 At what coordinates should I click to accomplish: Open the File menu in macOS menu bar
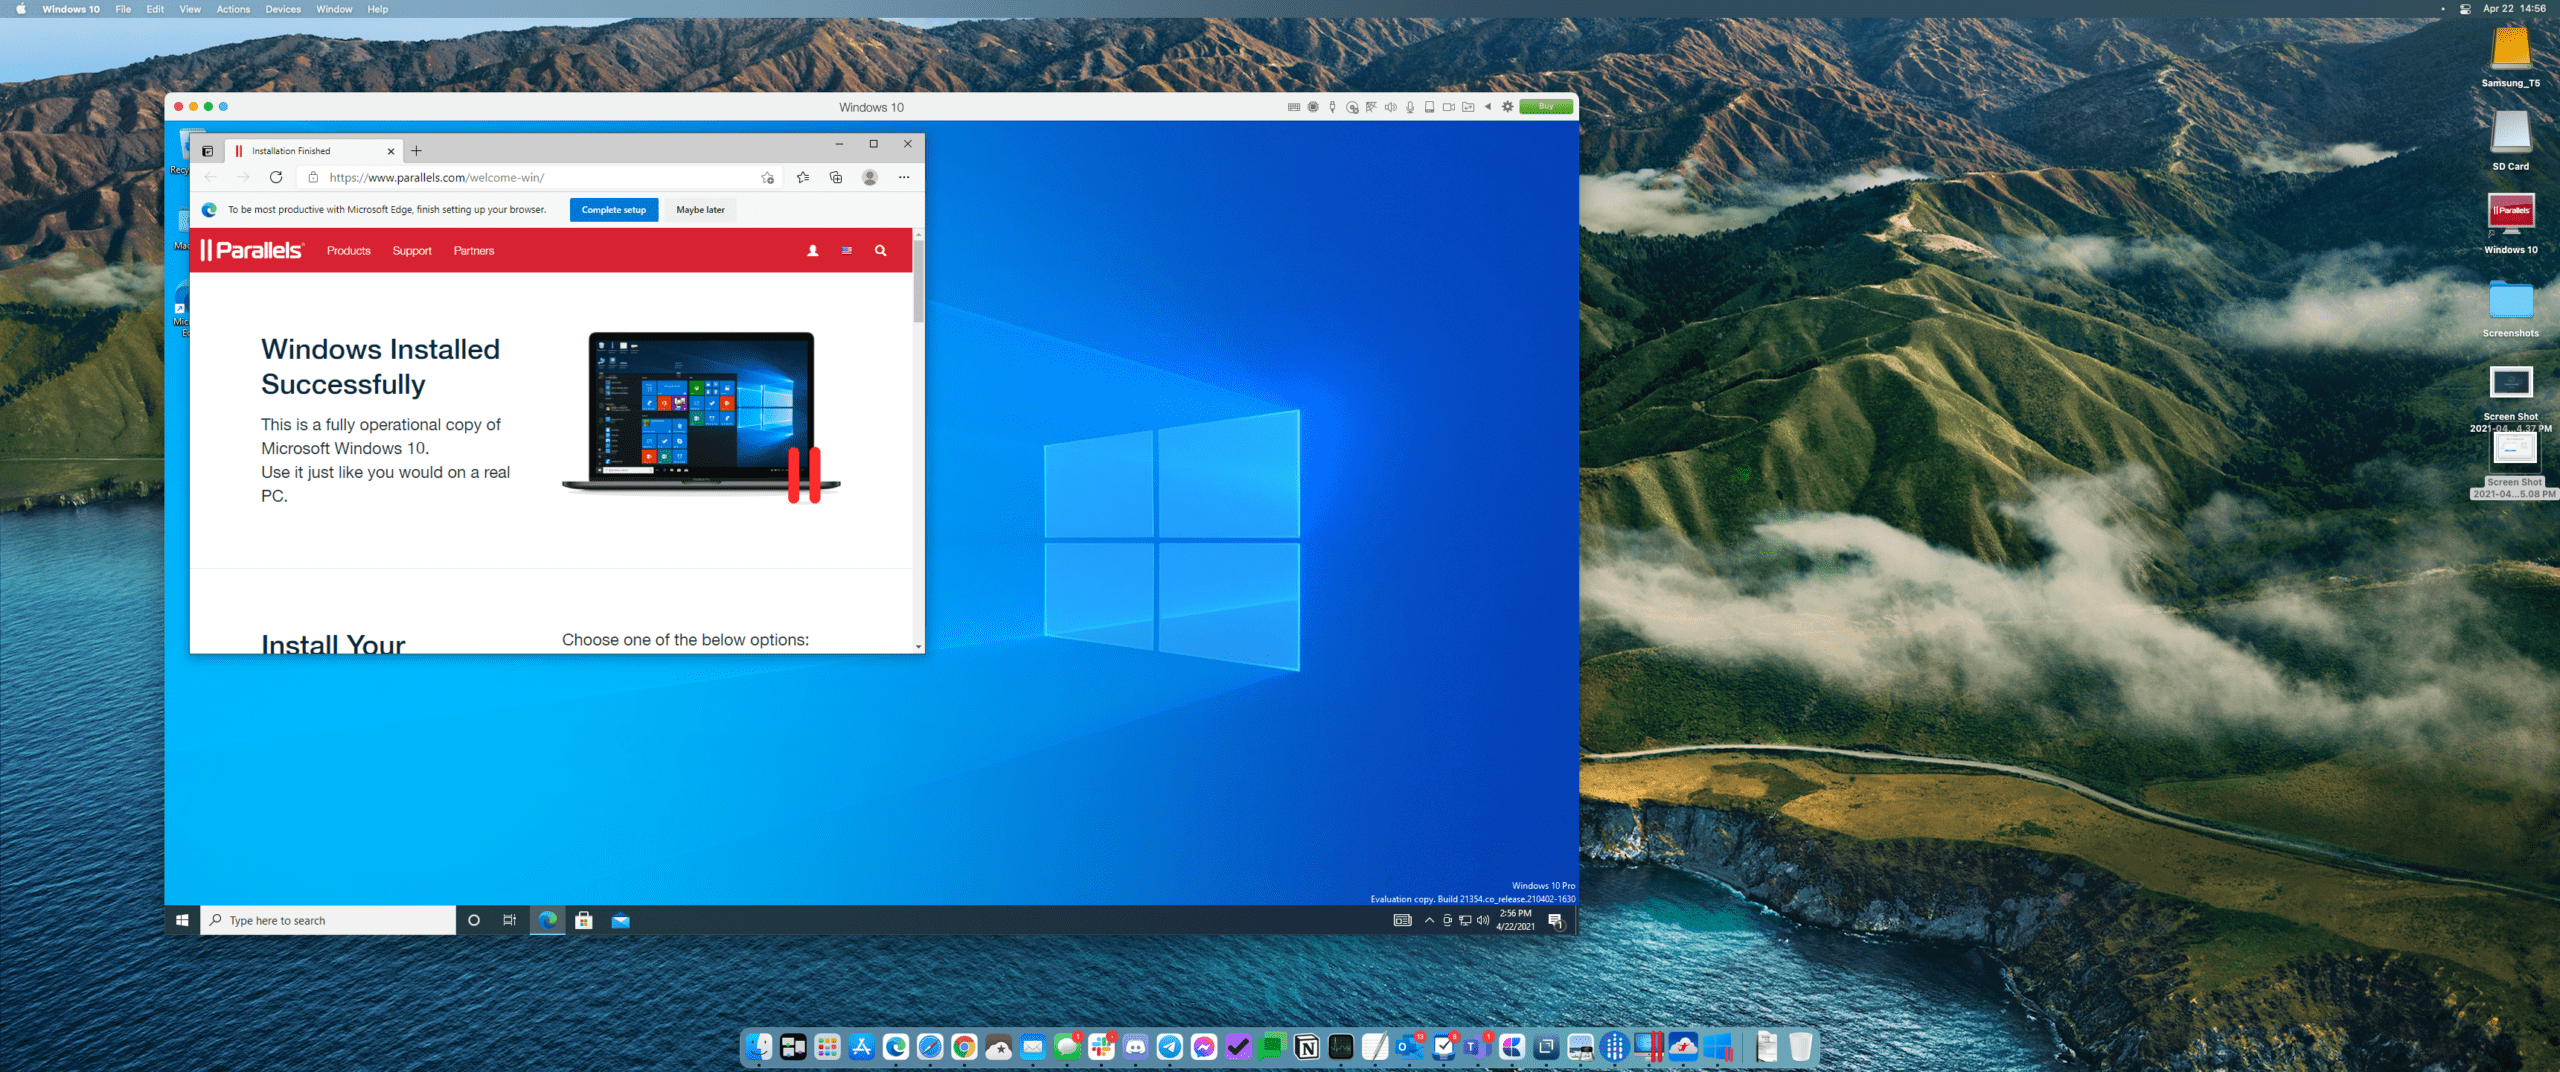pyautogui.click(x=123, y=9)
